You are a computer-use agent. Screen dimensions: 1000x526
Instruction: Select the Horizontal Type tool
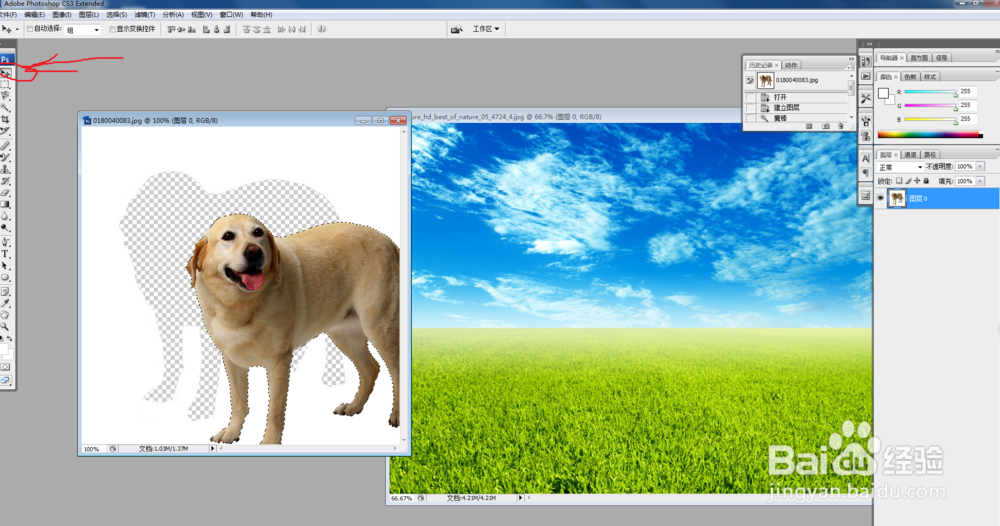[6, 254]
